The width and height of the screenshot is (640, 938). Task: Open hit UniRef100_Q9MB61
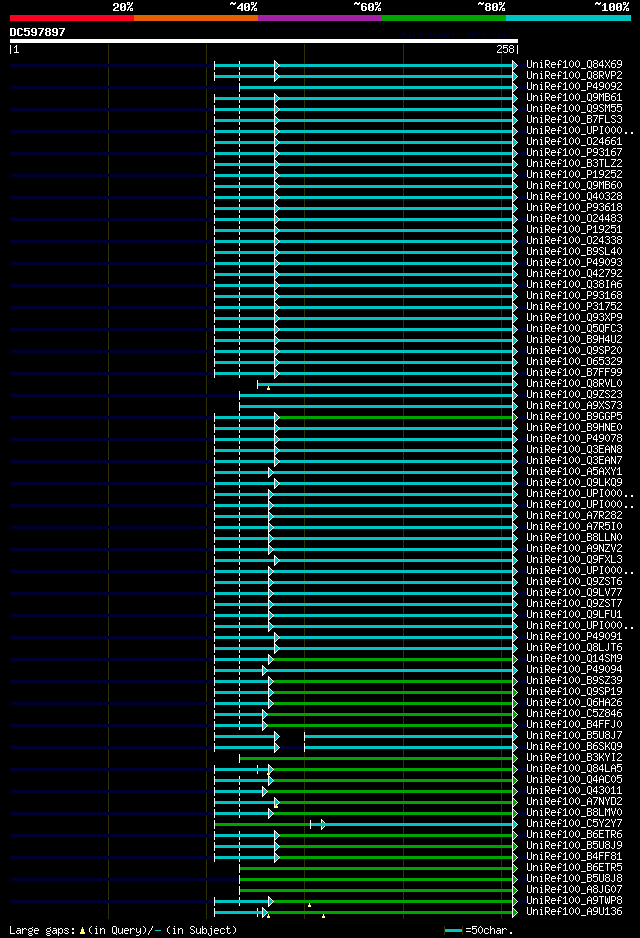pos(574,97)
